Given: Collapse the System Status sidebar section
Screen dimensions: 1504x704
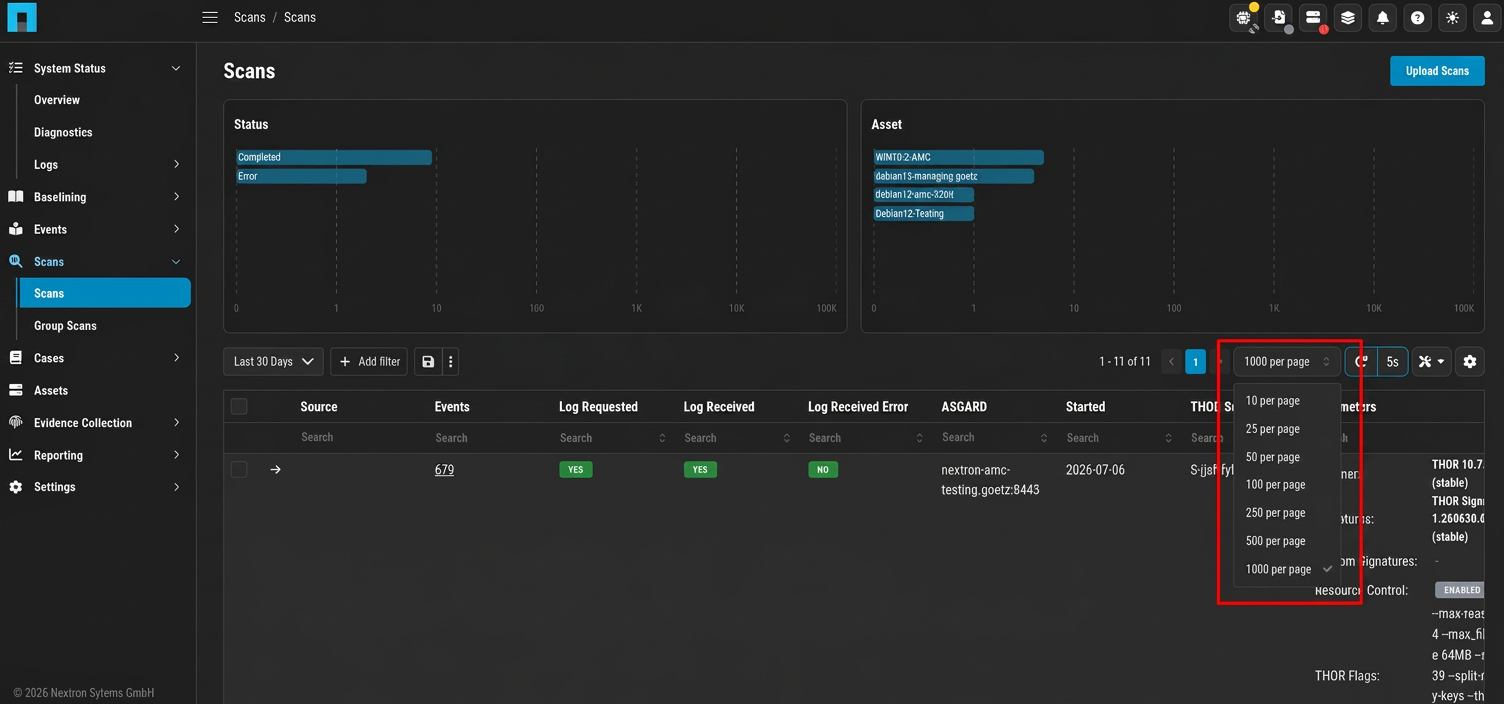Looking at the screenshot, I should tap(176, 68).
